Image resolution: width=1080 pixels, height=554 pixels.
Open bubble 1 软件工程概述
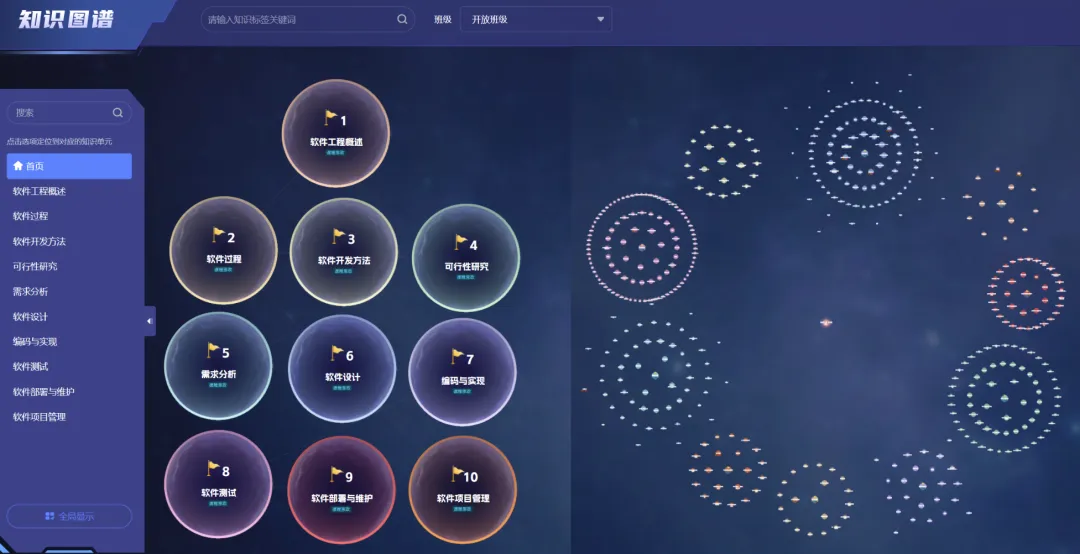point(335,133)
